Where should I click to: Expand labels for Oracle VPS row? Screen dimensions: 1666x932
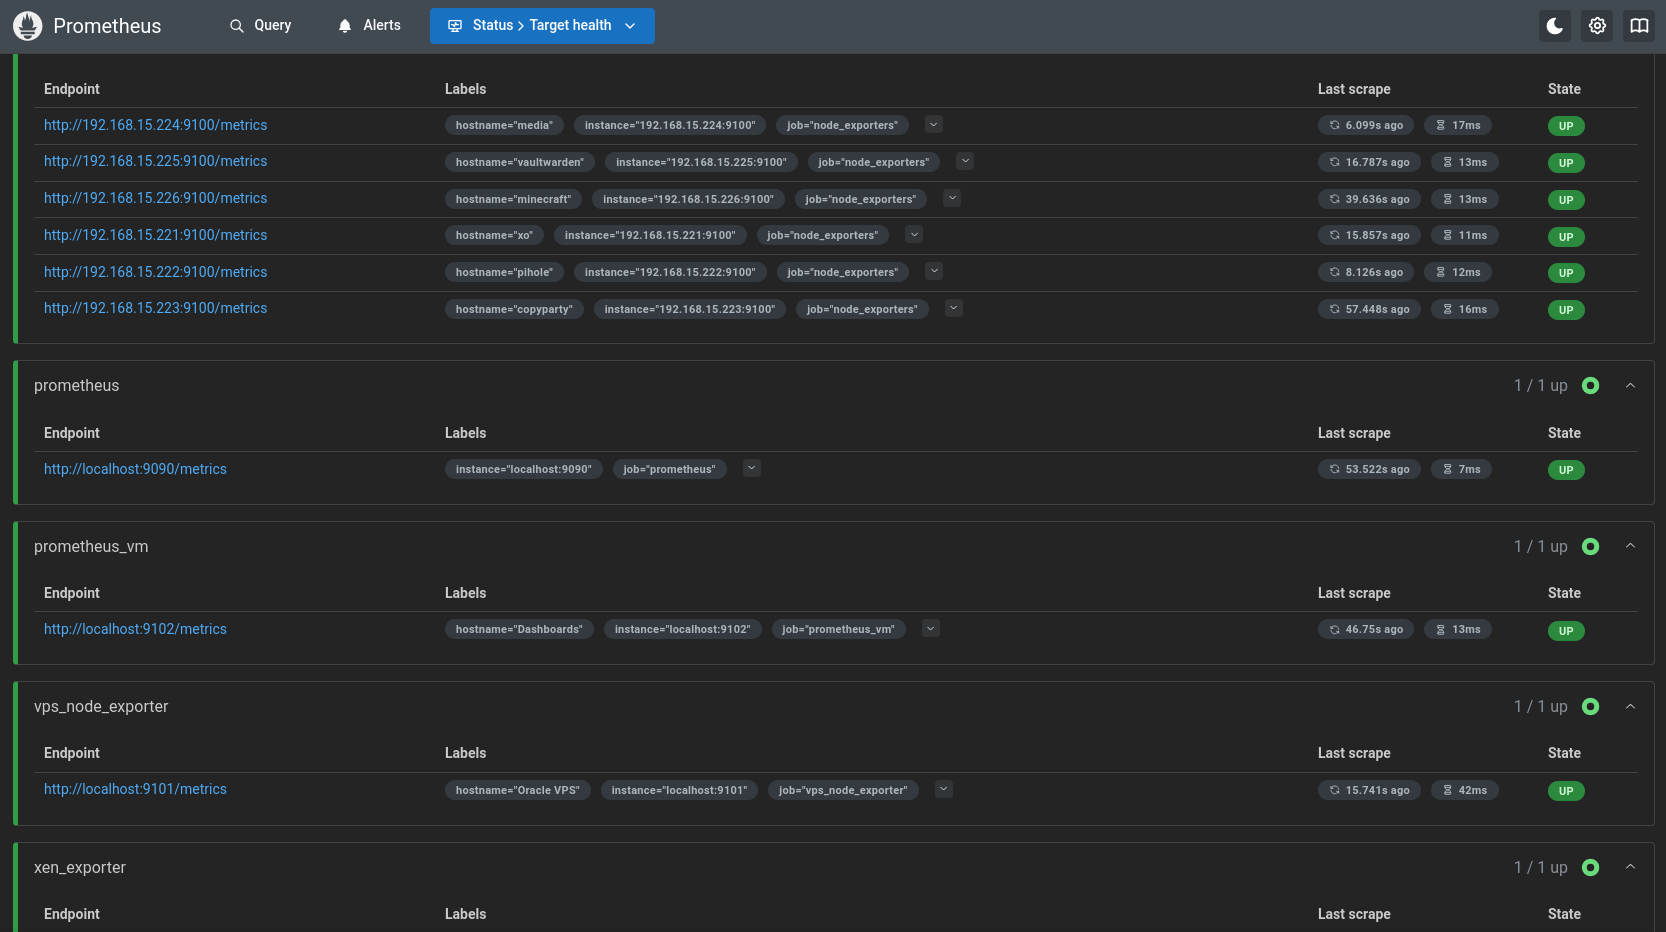943,789
